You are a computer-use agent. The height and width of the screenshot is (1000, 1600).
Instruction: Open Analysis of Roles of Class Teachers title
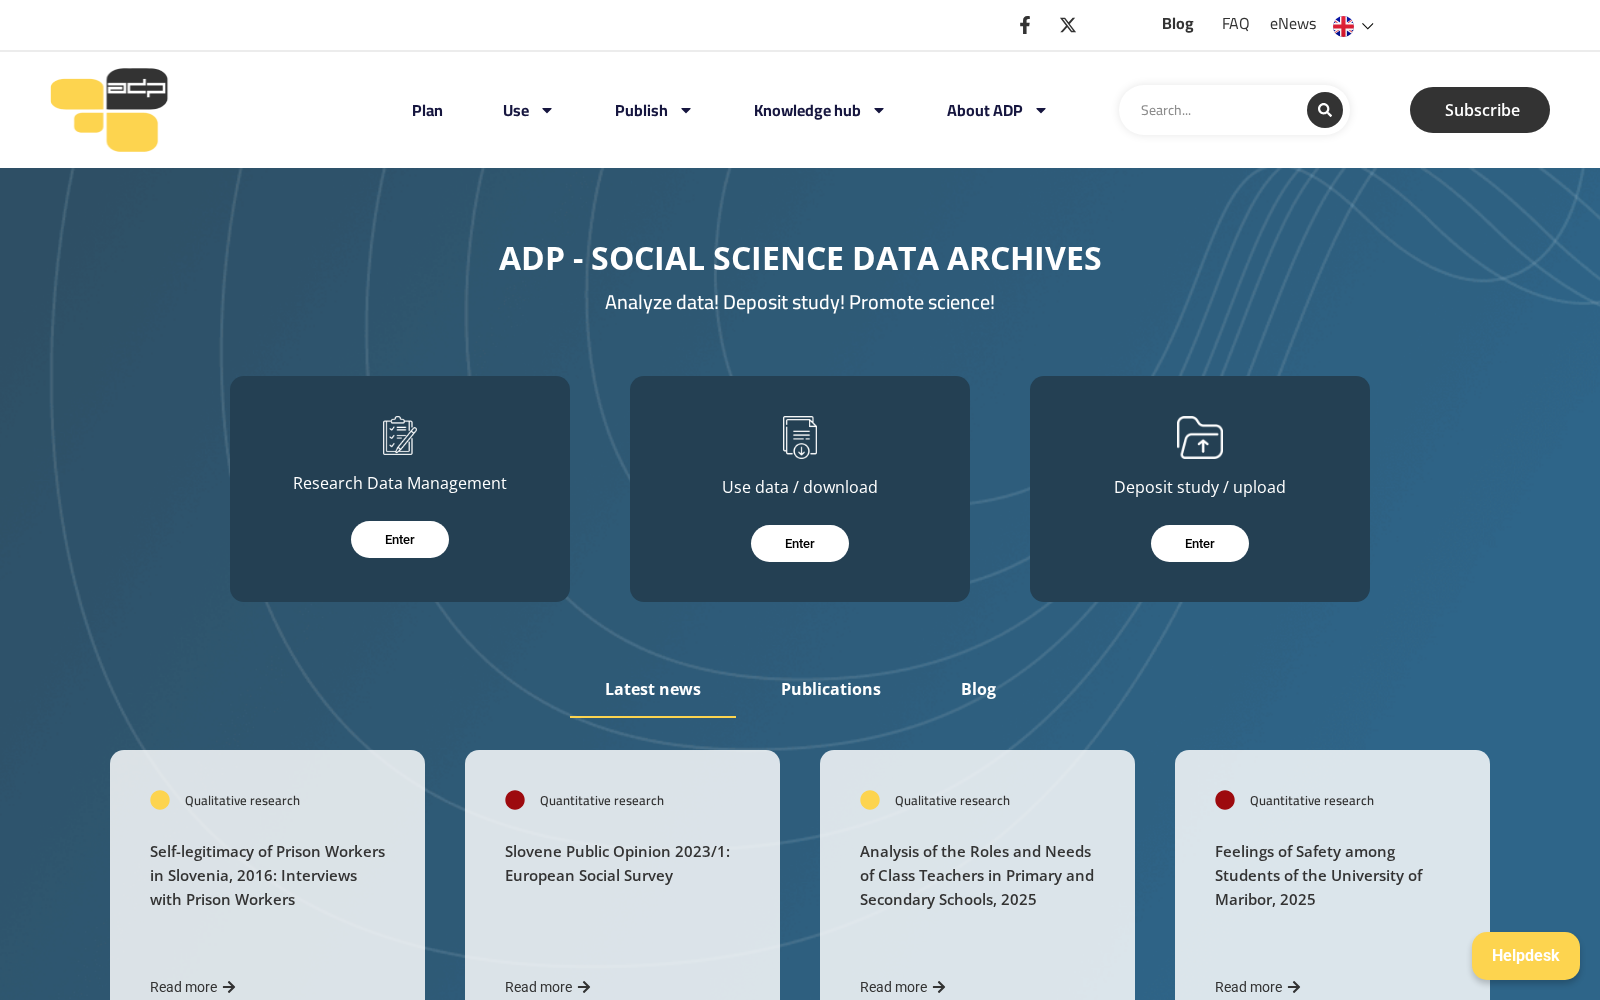(x=977, y=876)
